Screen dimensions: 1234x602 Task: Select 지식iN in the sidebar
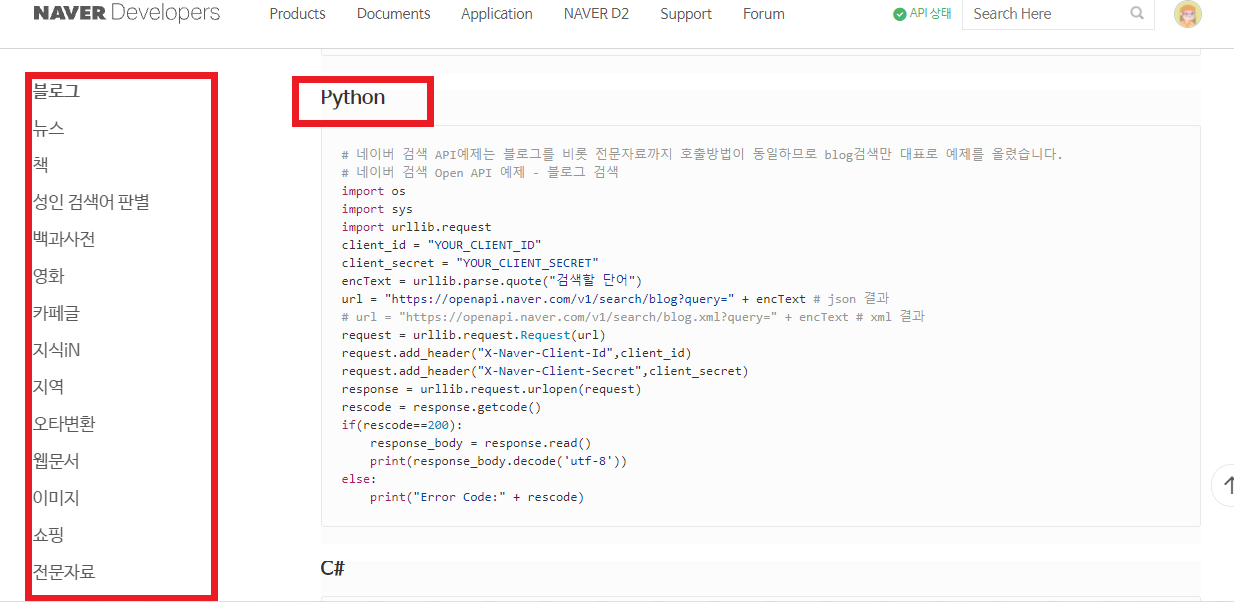(56, 350)
